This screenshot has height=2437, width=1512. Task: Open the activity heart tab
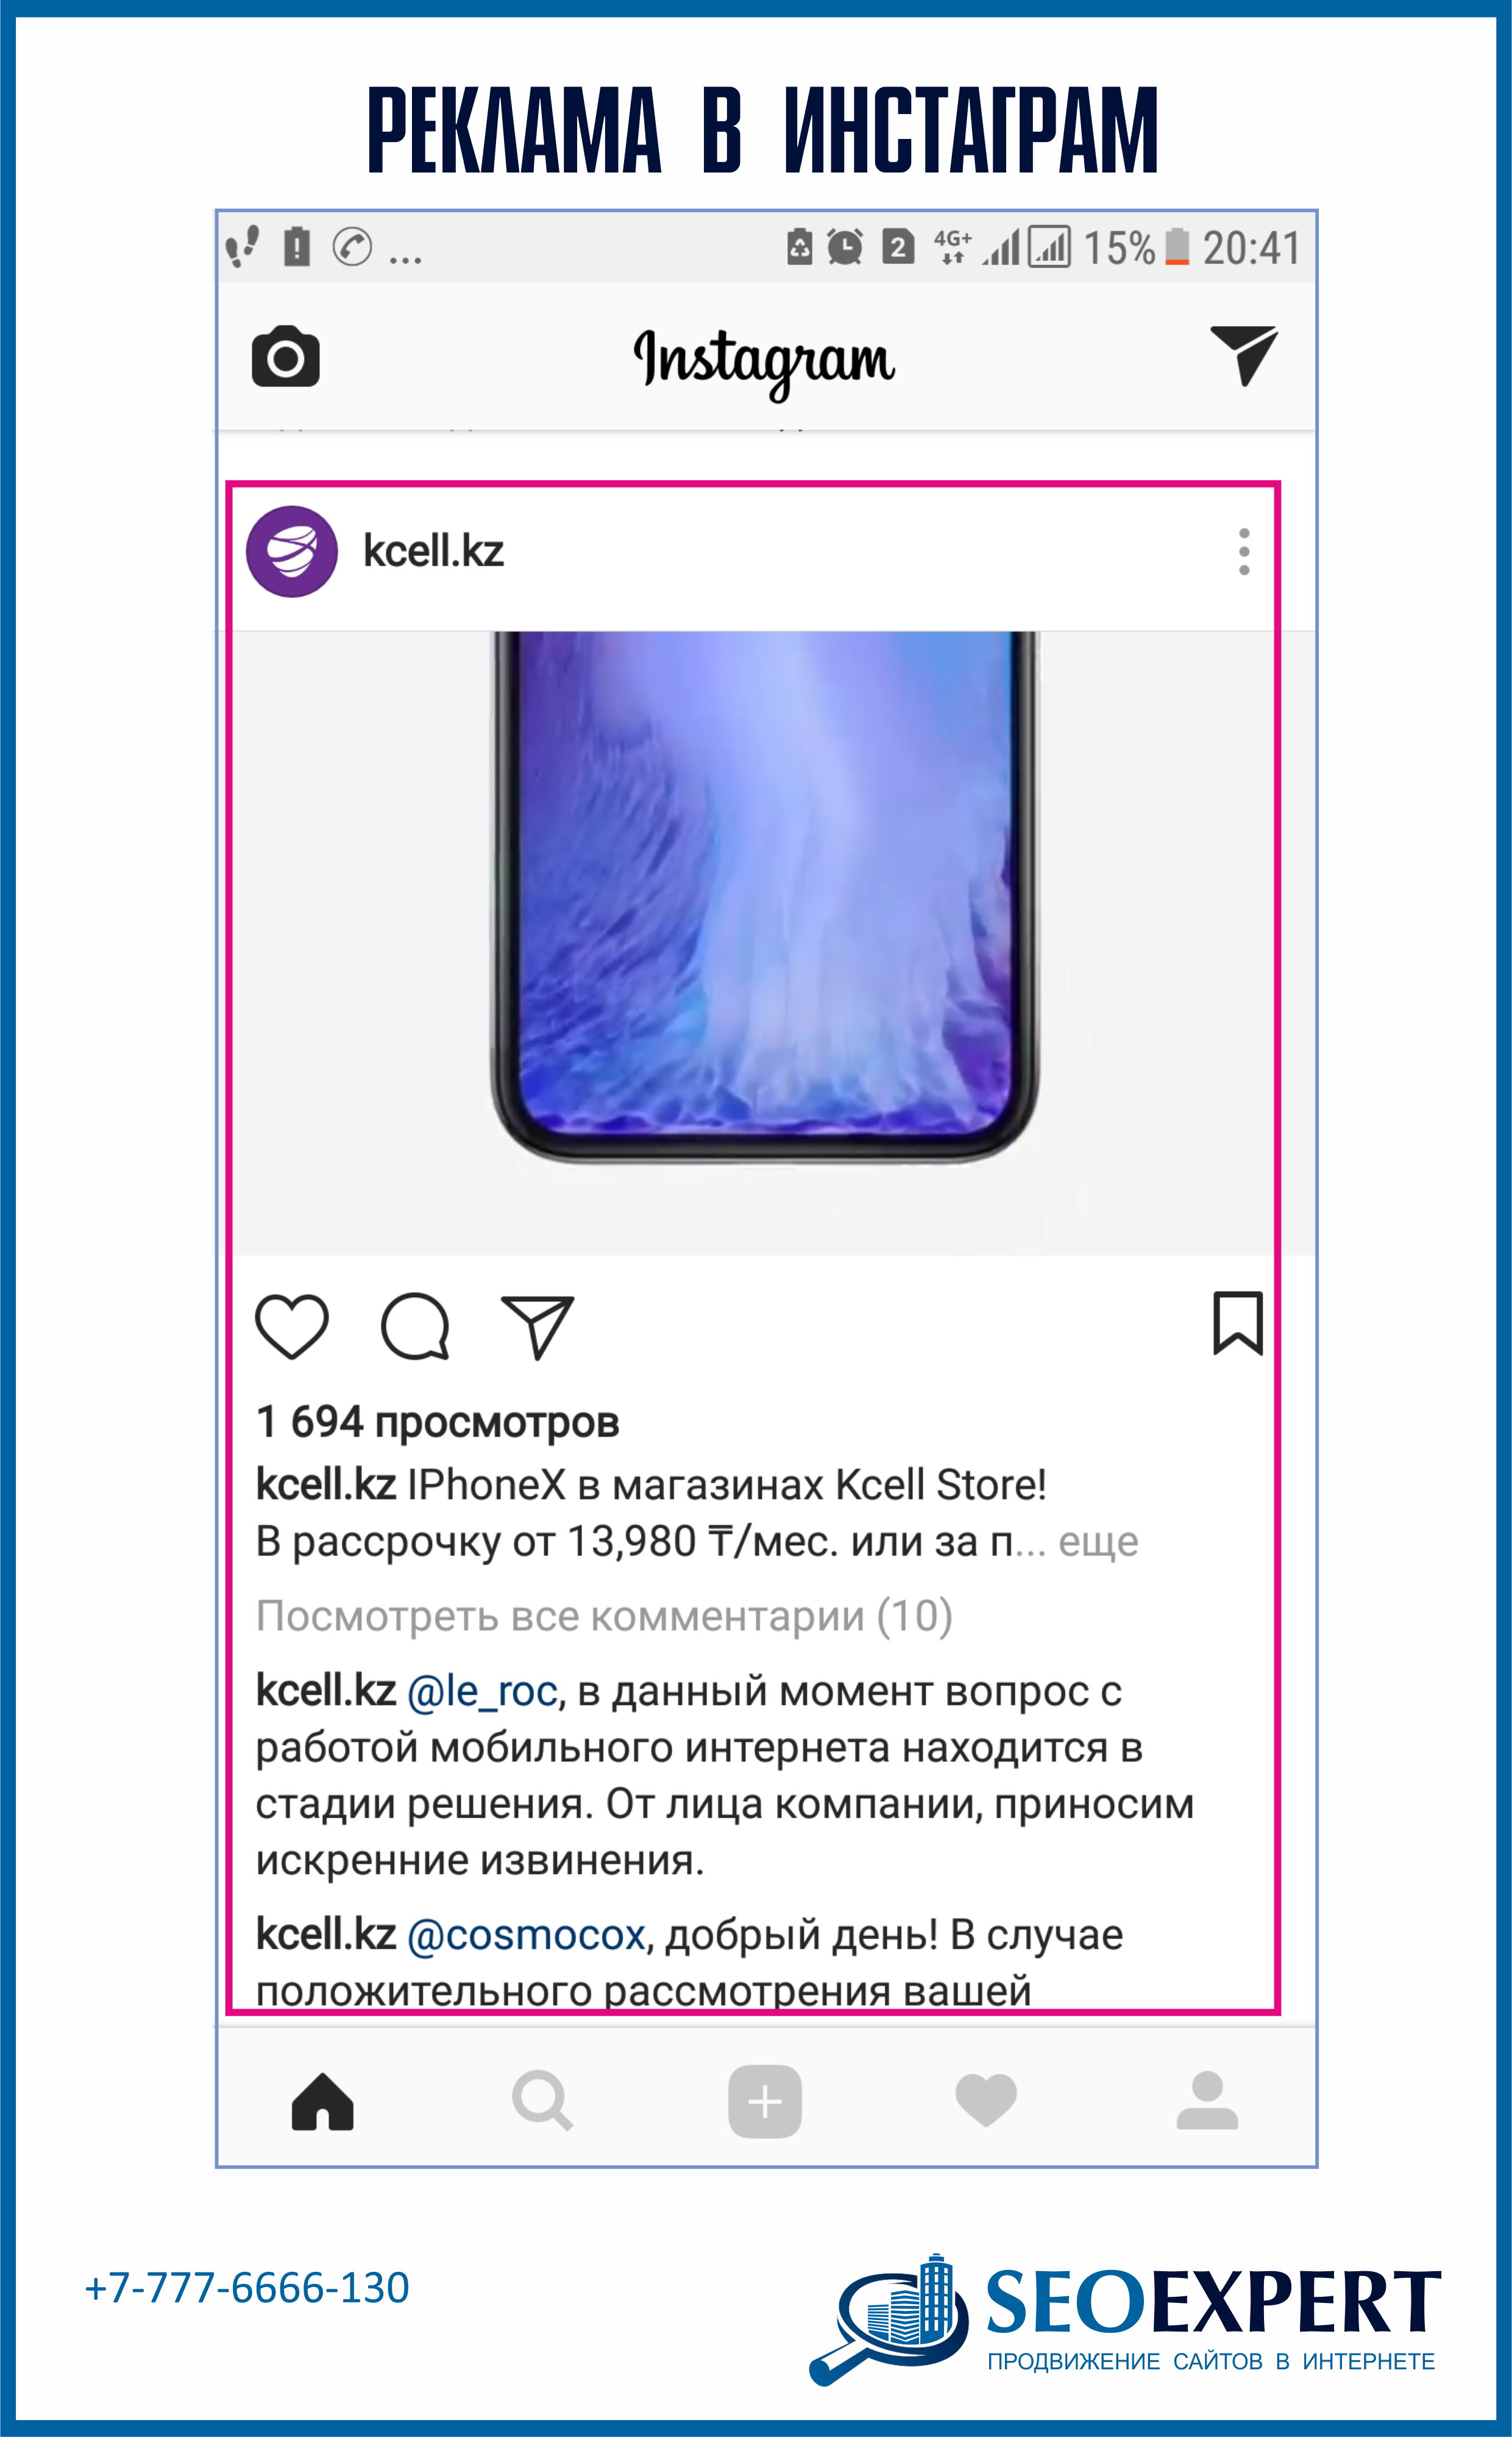986,2100
